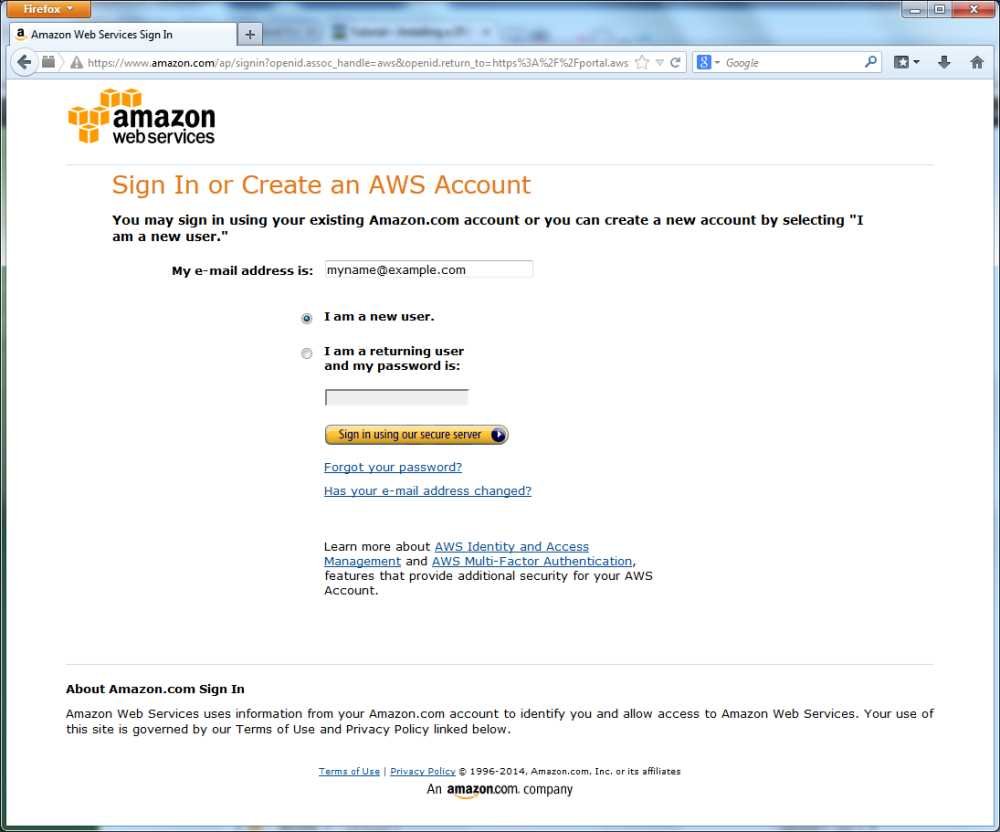Image resolution: width=1000 pixels, height=832 pixels.
Task: Open AWS Identity and Access Management link
Action: click(511, 546)
